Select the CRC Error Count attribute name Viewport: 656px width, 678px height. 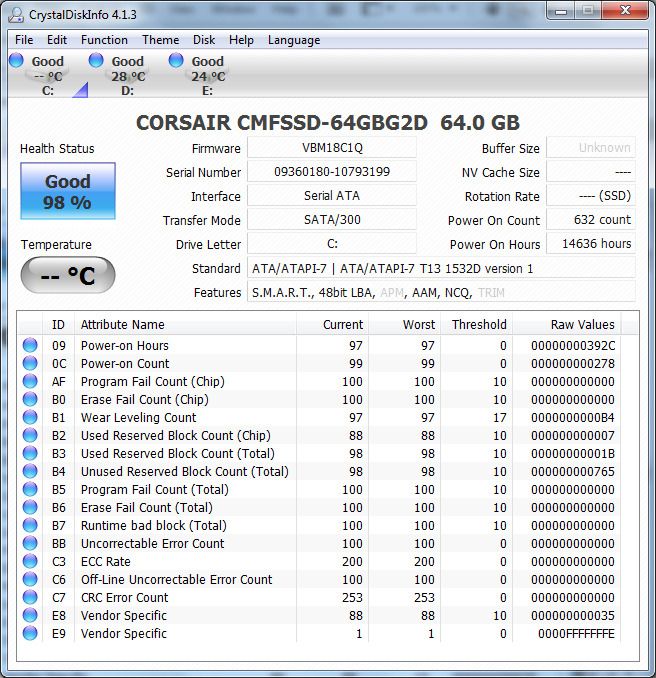click(125, 597)
